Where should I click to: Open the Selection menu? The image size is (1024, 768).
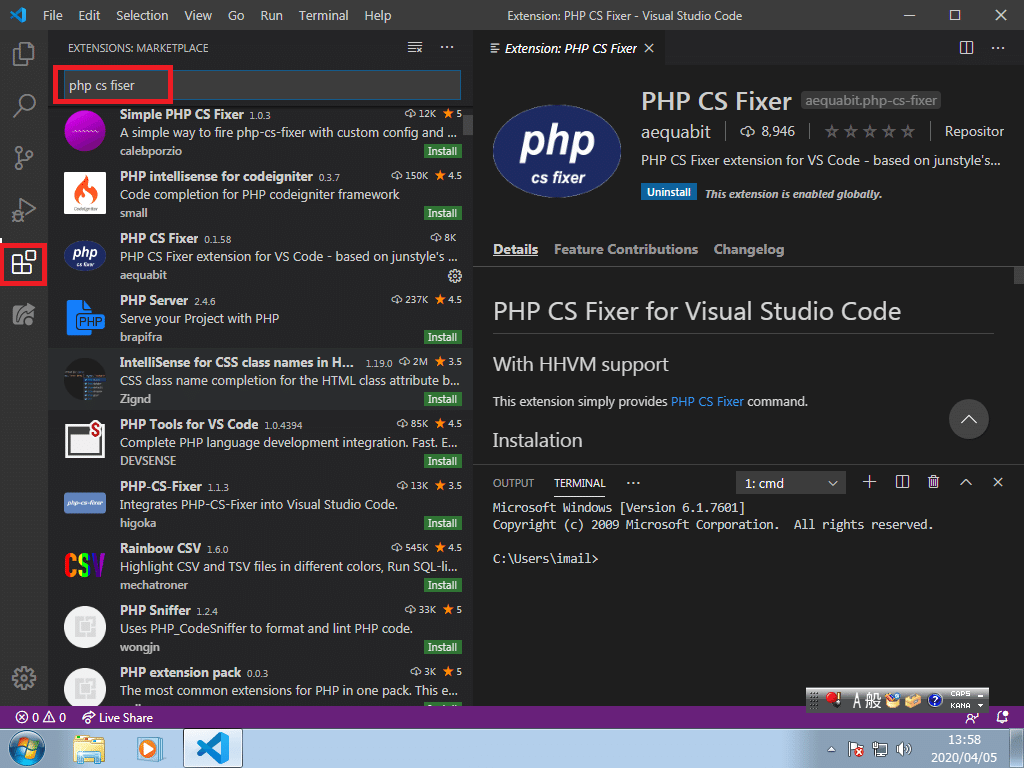click(142, 16)
